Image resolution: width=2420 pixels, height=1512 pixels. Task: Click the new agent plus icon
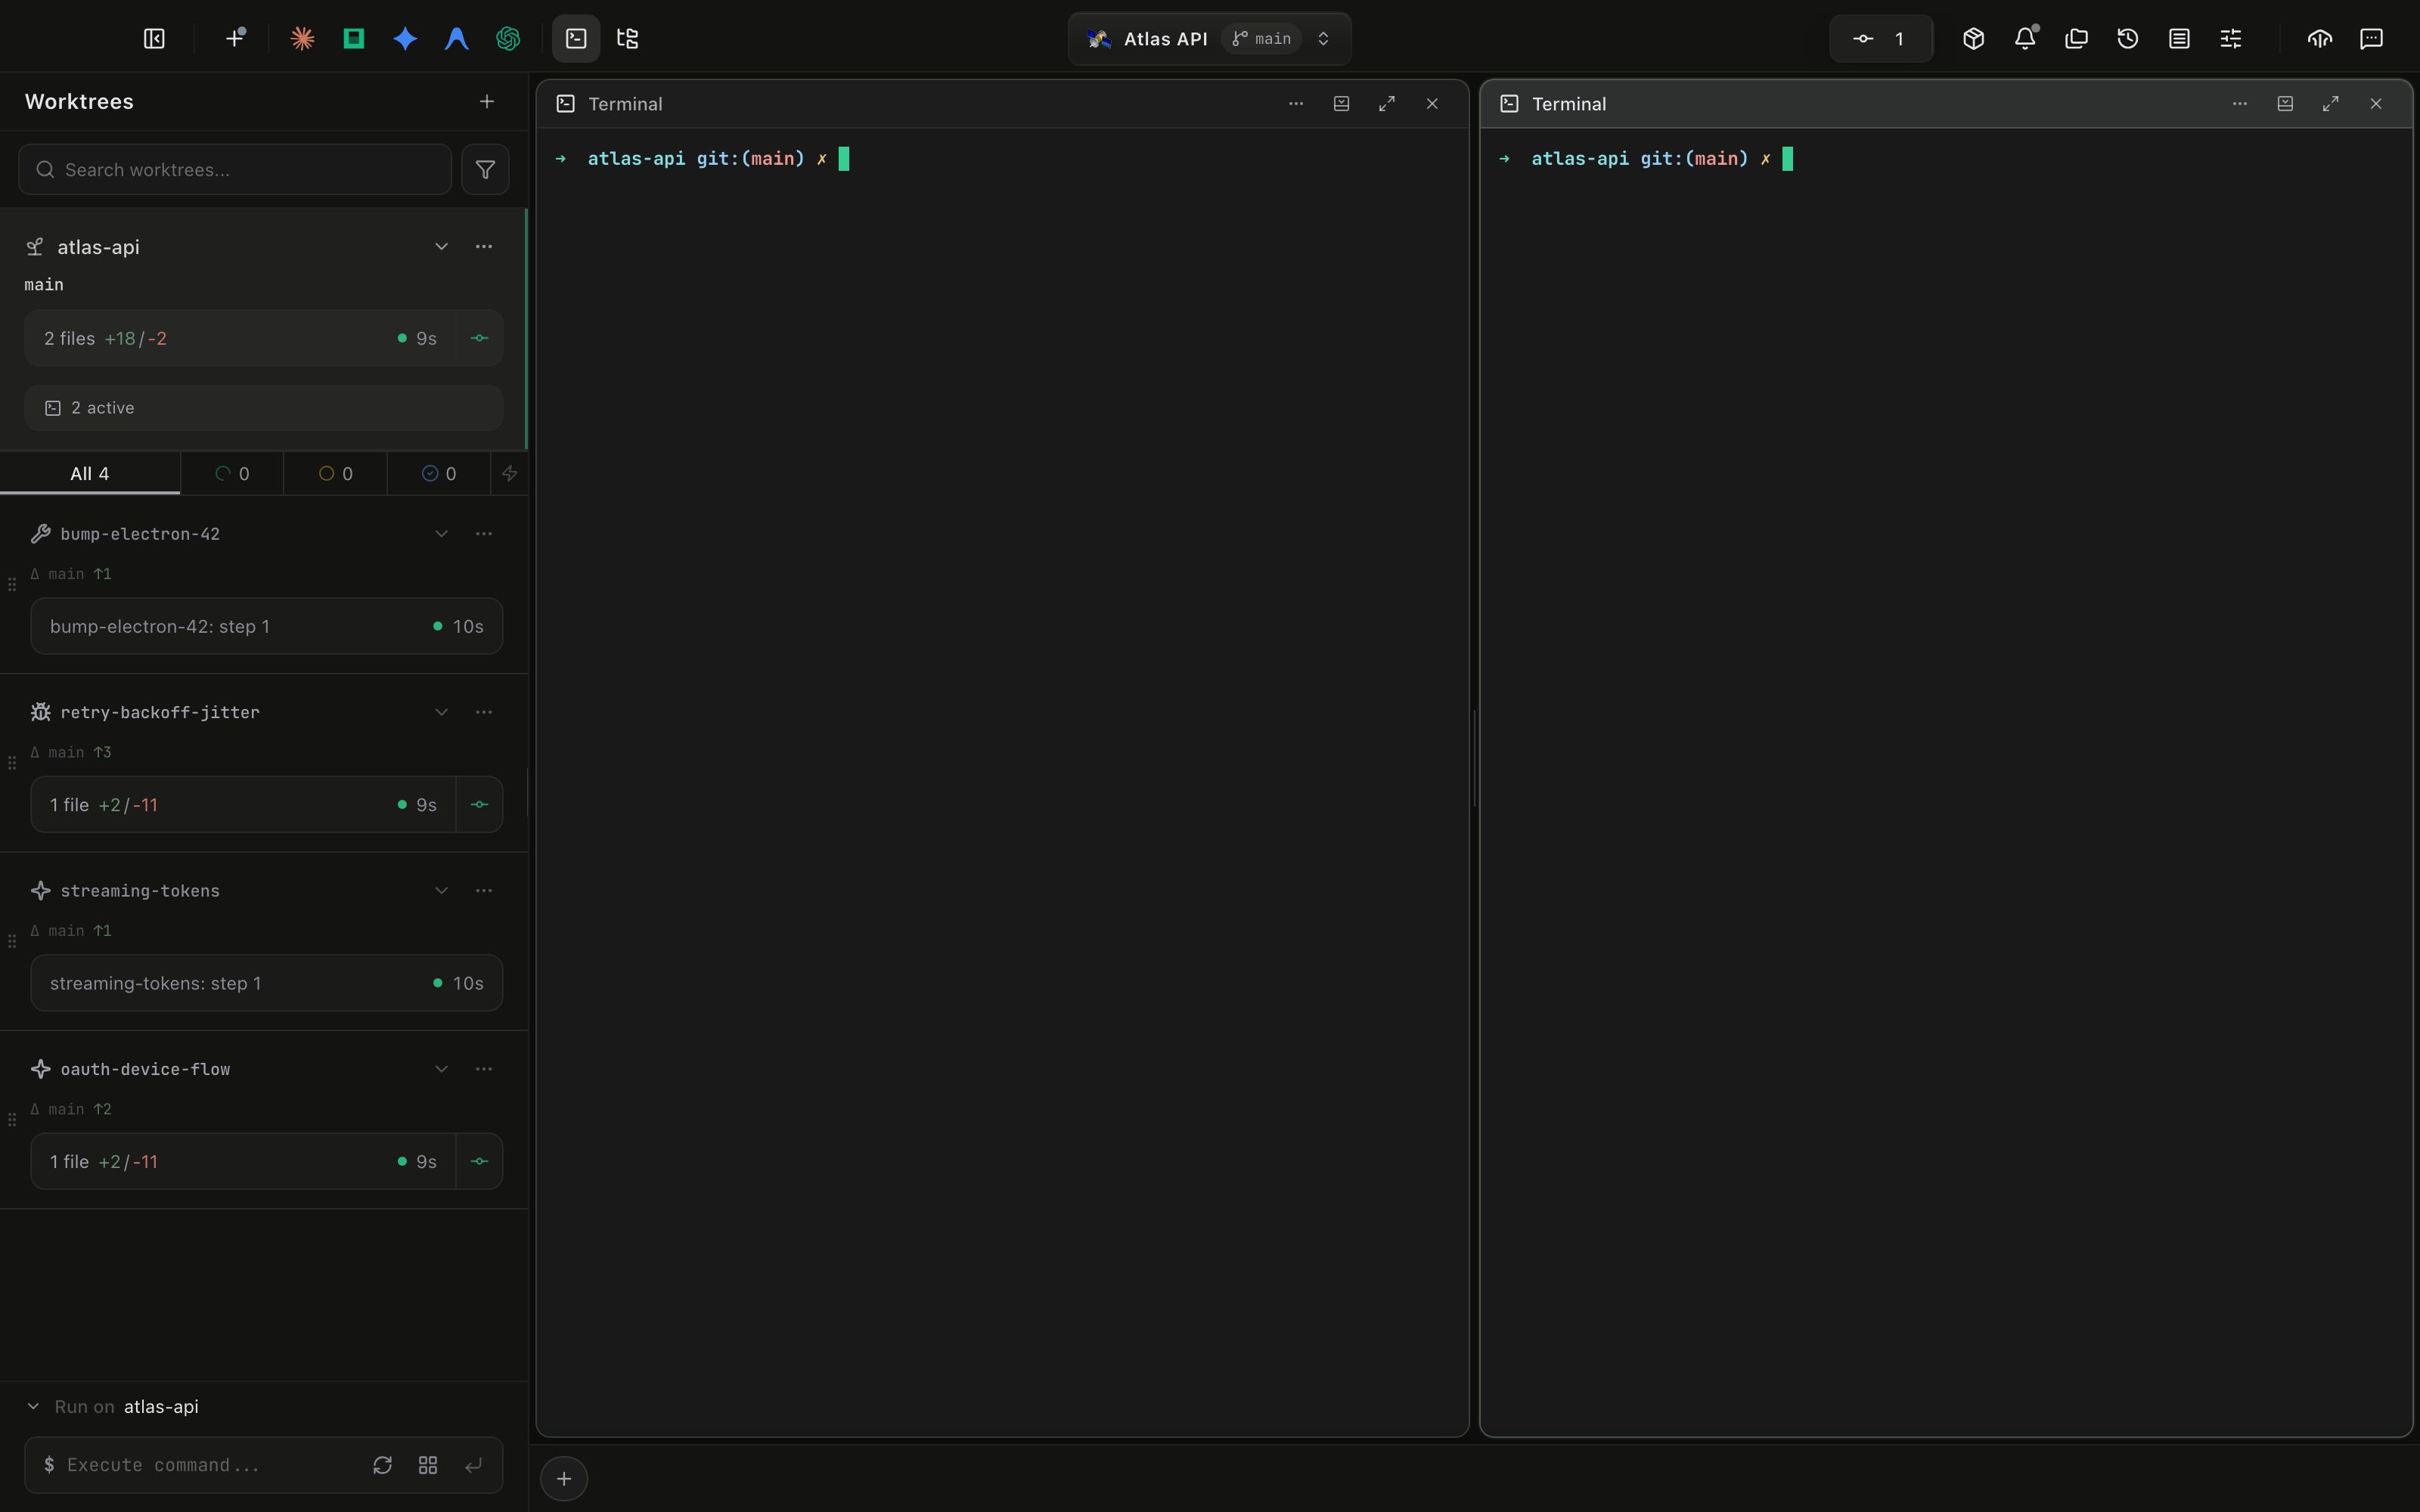click(235, 39)
